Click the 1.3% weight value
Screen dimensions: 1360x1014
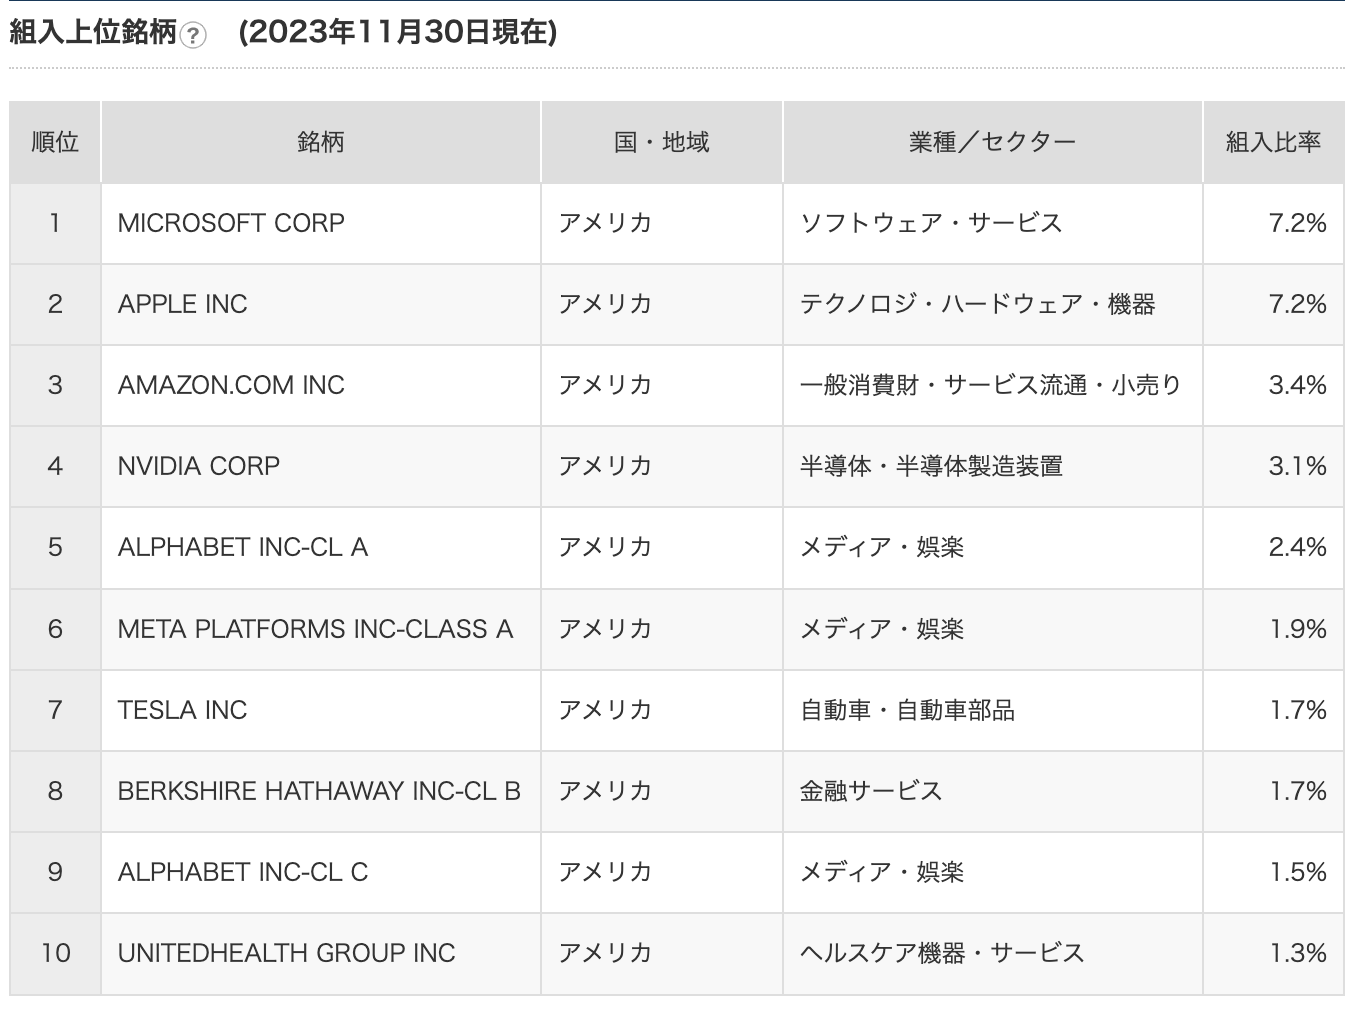point(1298,953)
